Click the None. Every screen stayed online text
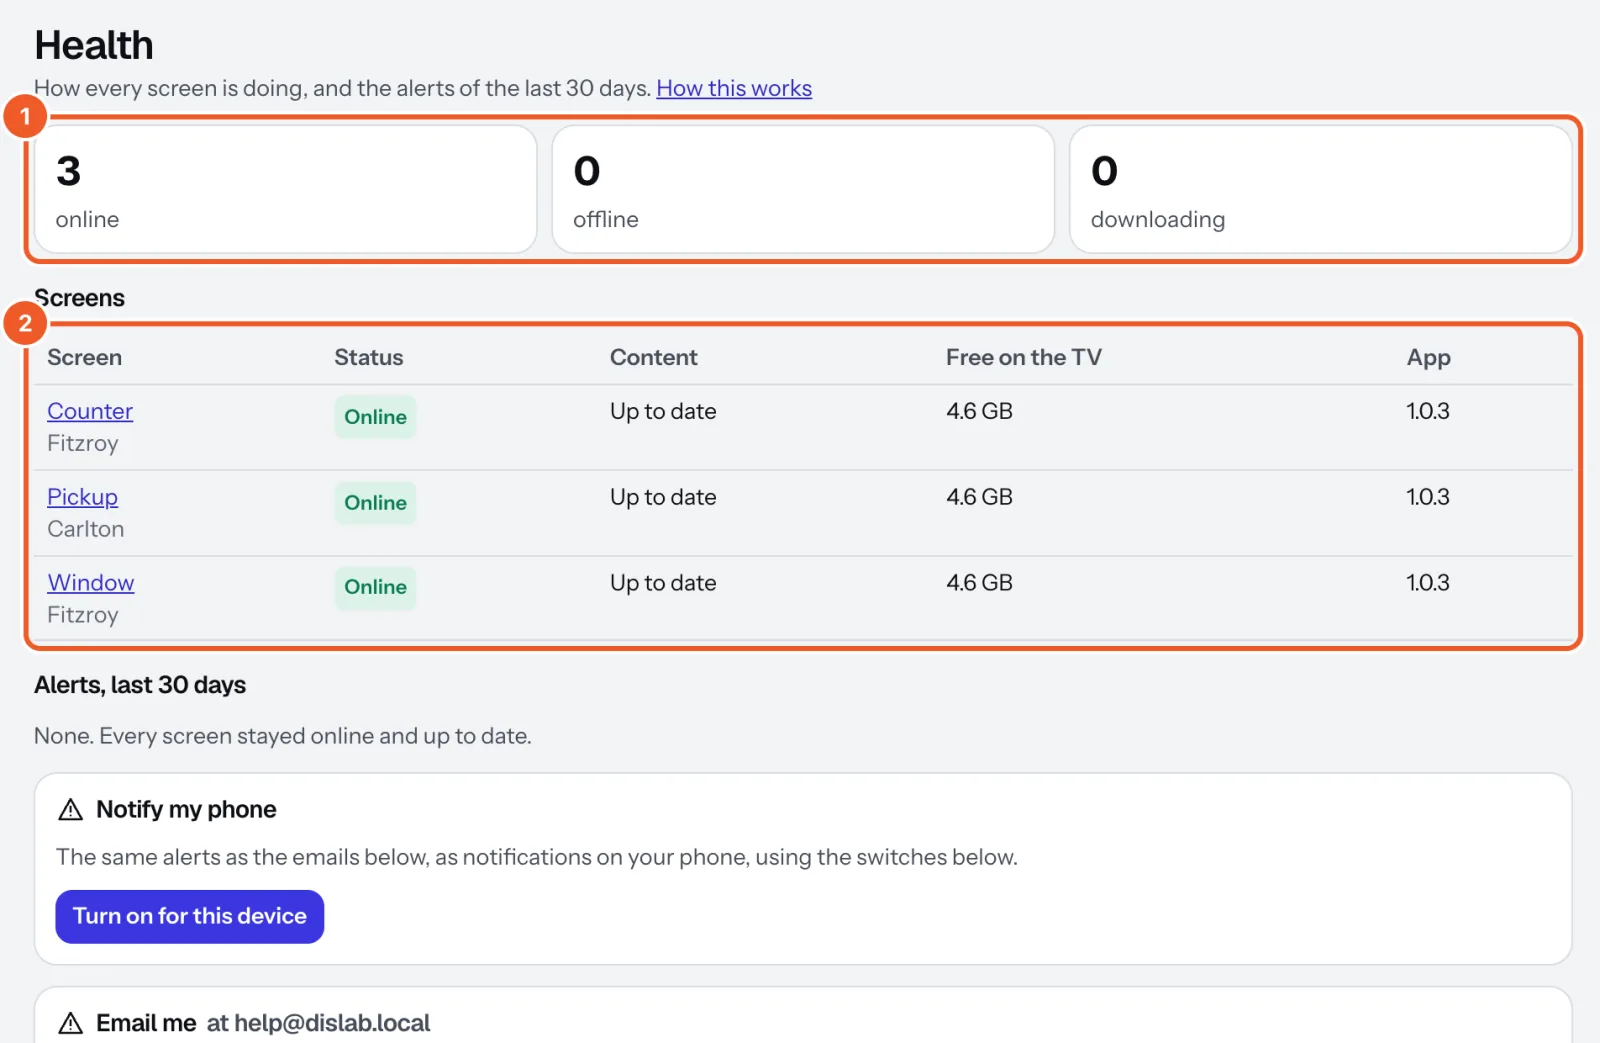 pos(283,736)
